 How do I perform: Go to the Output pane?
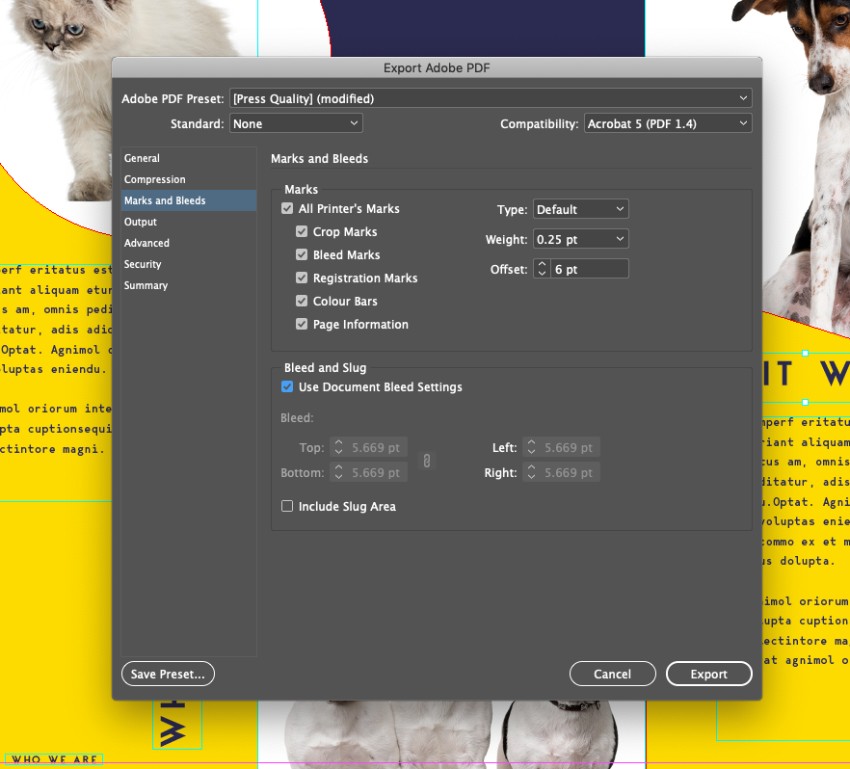189,222
